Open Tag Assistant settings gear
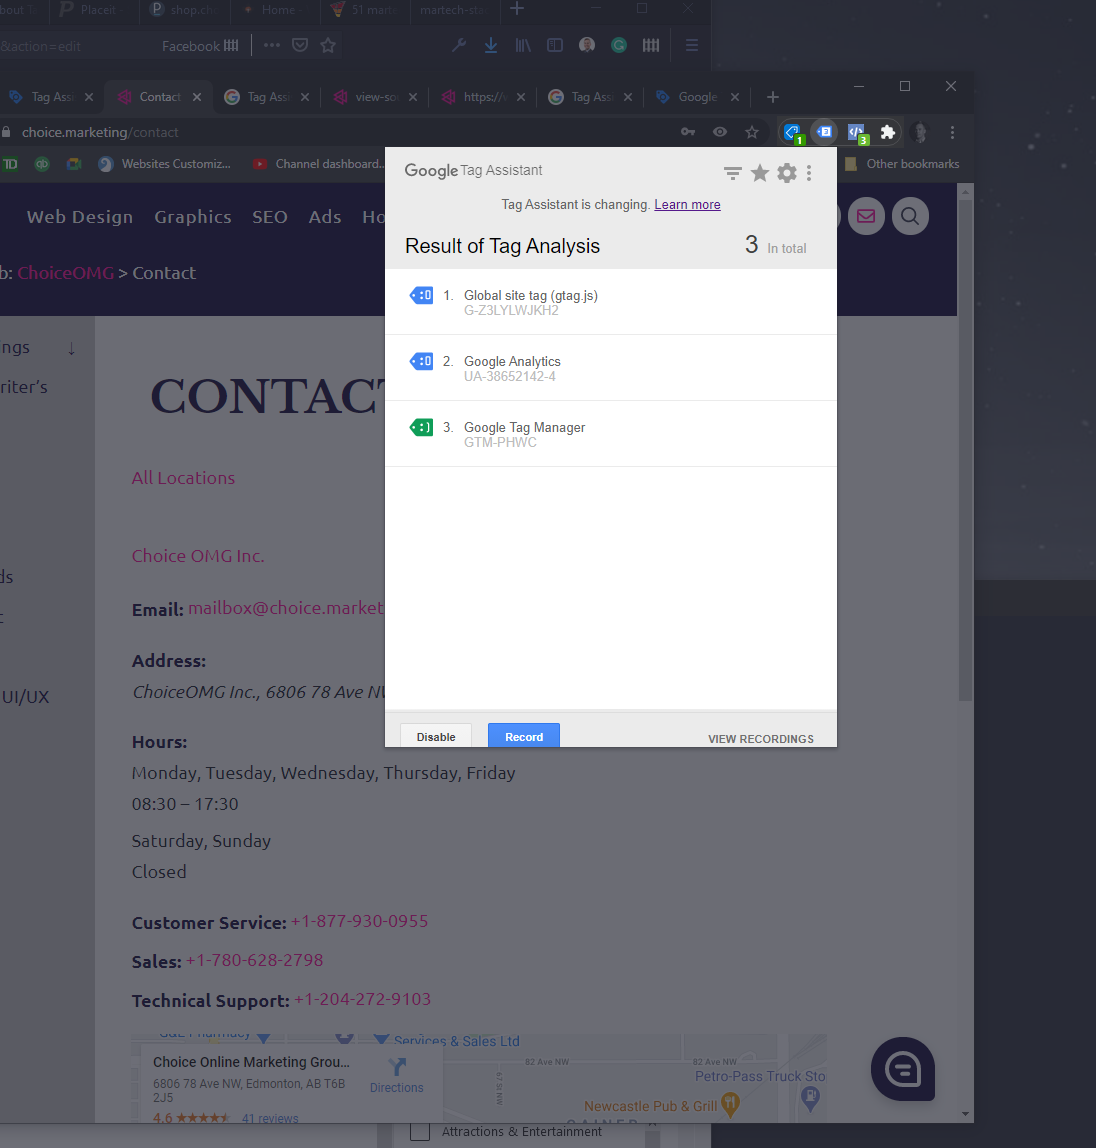The image size is (1096, 1148). click(786, 173)
